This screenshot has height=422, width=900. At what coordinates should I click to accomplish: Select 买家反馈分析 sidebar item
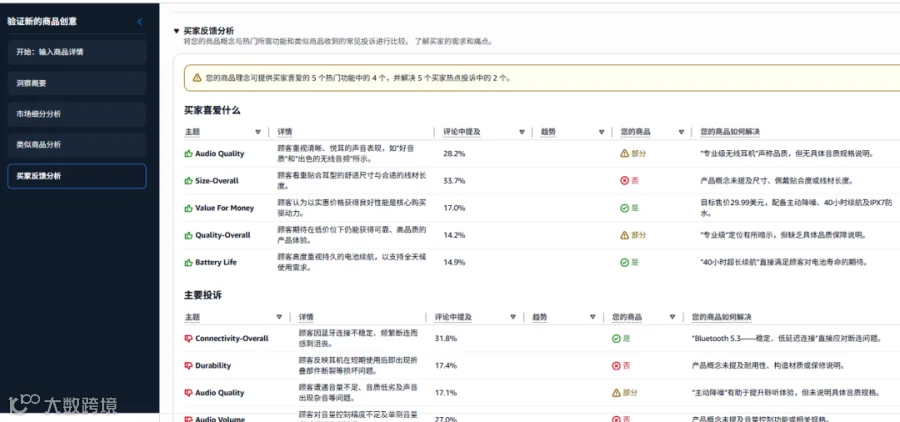pyautogui.click(x=77, y=176)
